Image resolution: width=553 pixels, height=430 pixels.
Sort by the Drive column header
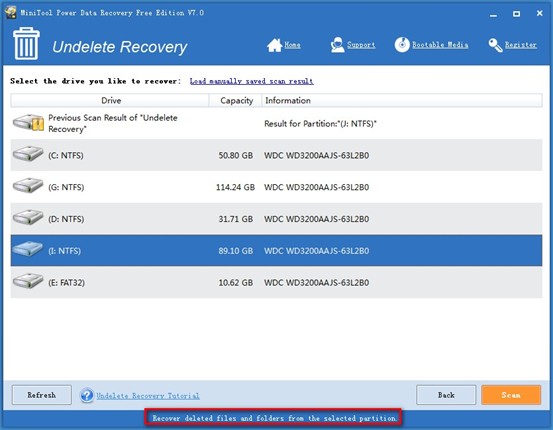pos(110,101)
